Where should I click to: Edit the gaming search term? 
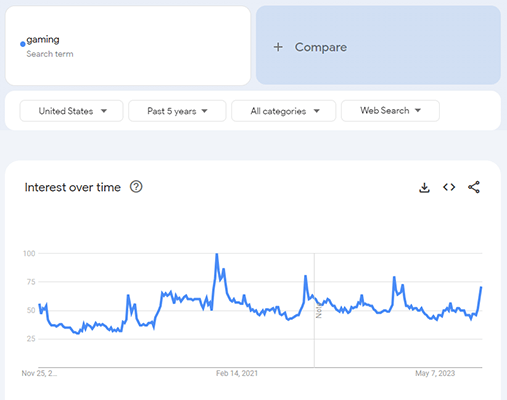pos(128,45)
